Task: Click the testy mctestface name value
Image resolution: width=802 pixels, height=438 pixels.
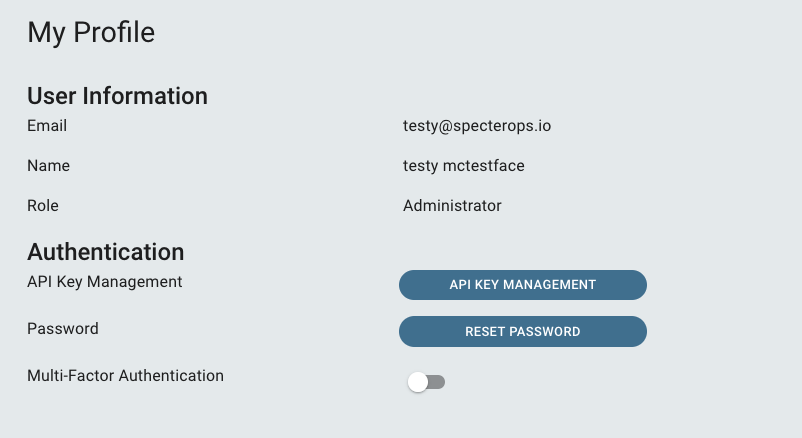Action: [464, 166]
